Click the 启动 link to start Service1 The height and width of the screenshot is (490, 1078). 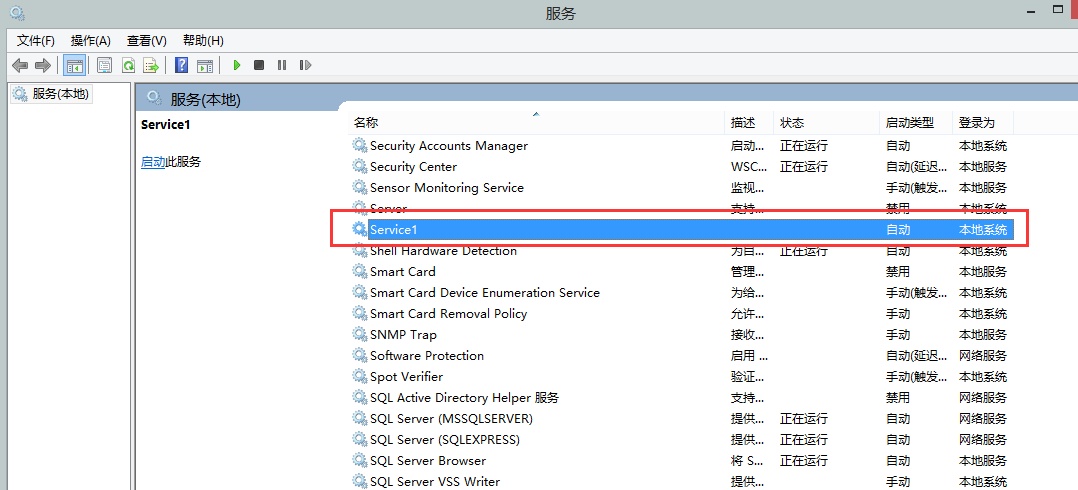coord(153,162)
